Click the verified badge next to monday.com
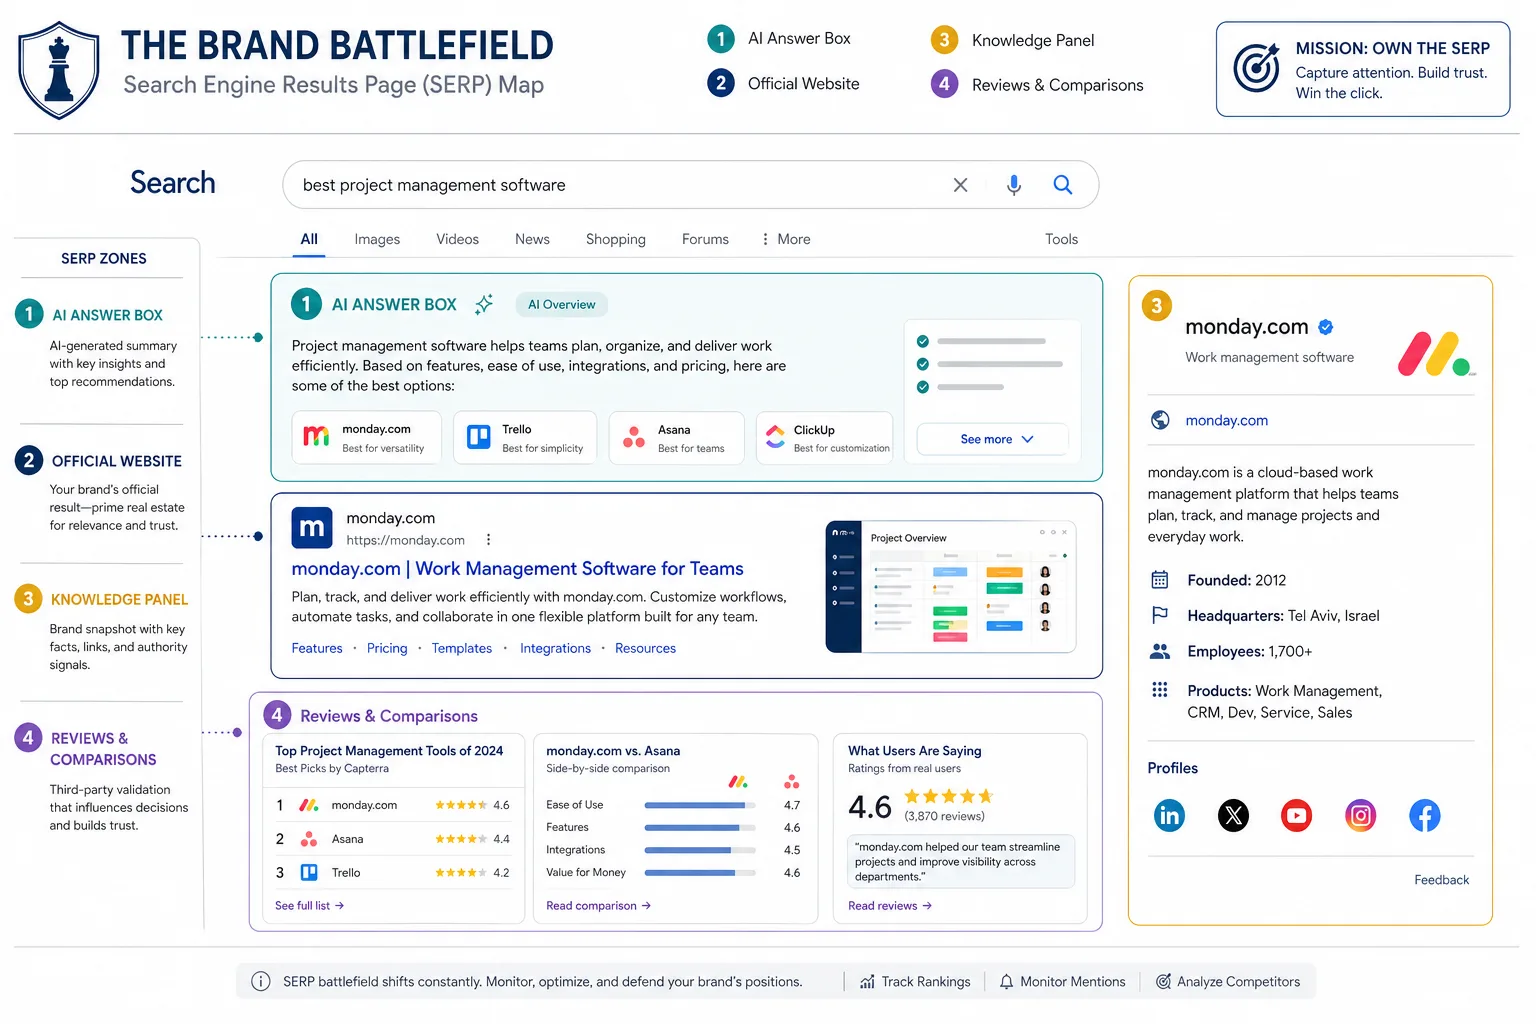The width and height of the screenshot is (1536, 1024). click(x=1326, y=327)
